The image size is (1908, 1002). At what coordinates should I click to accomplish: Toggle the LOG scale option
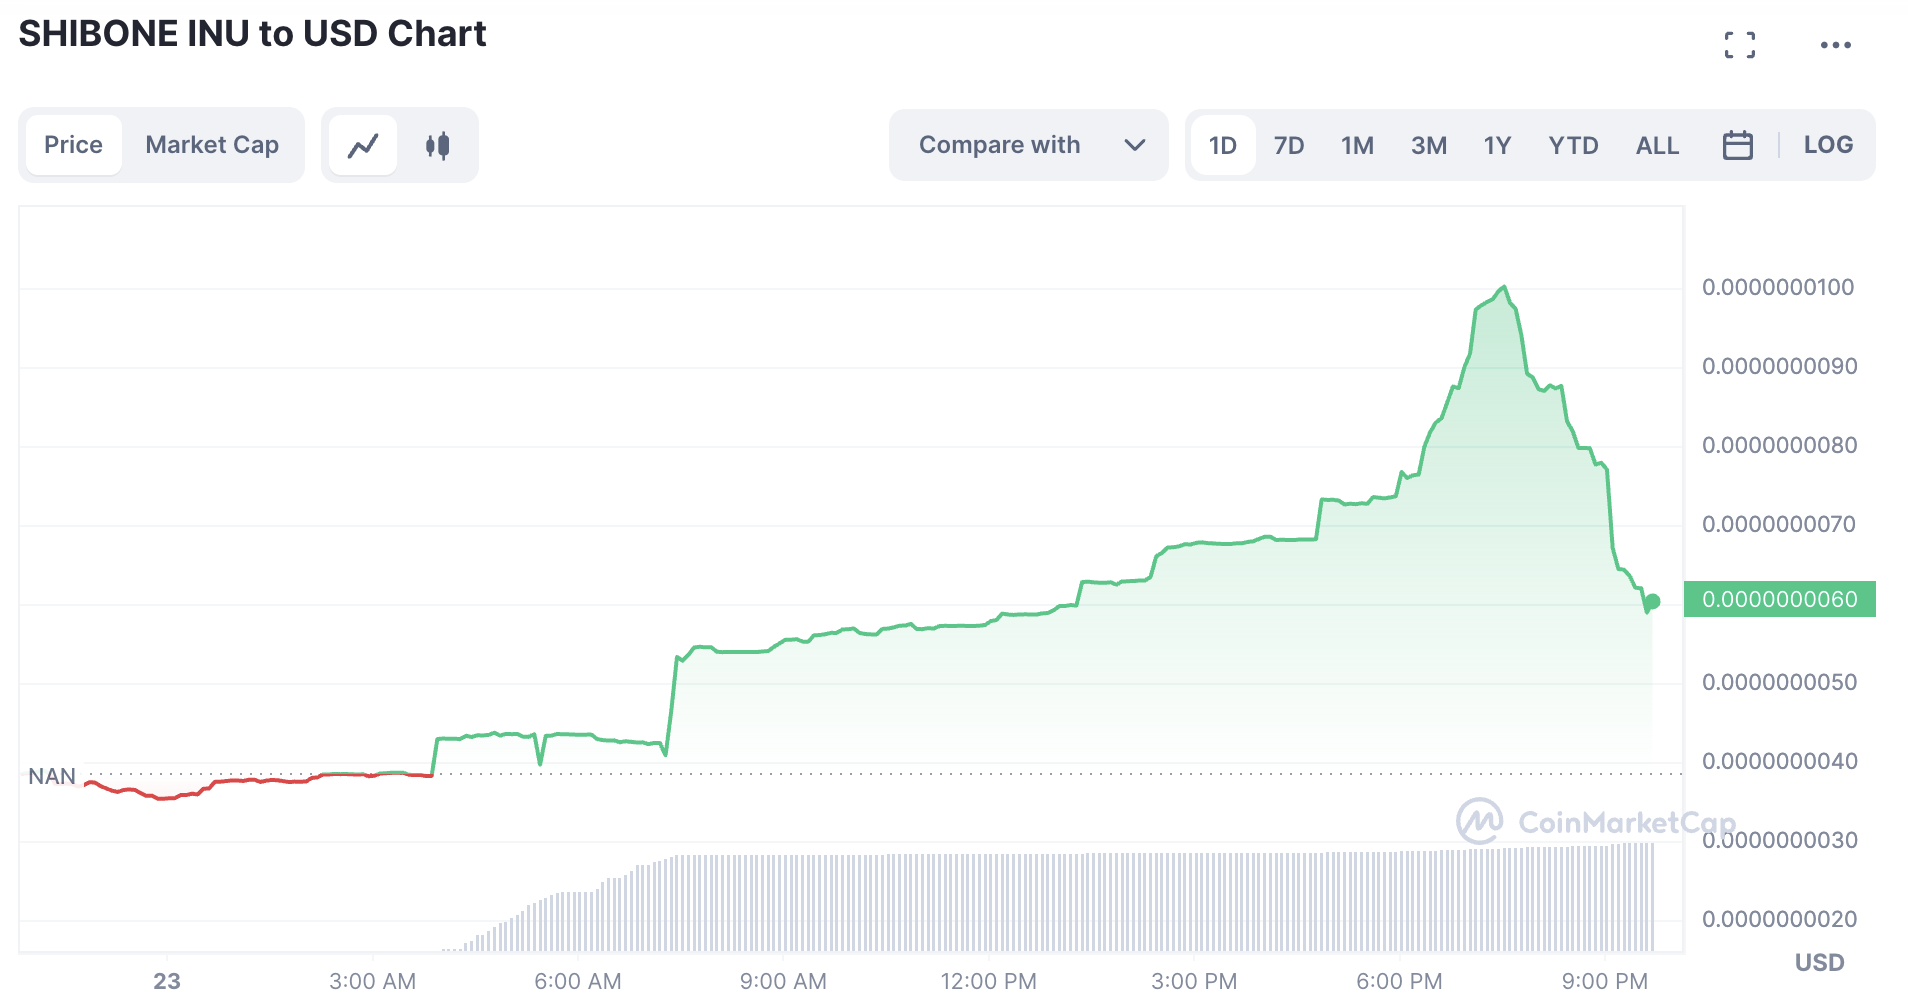(1827, 146)
